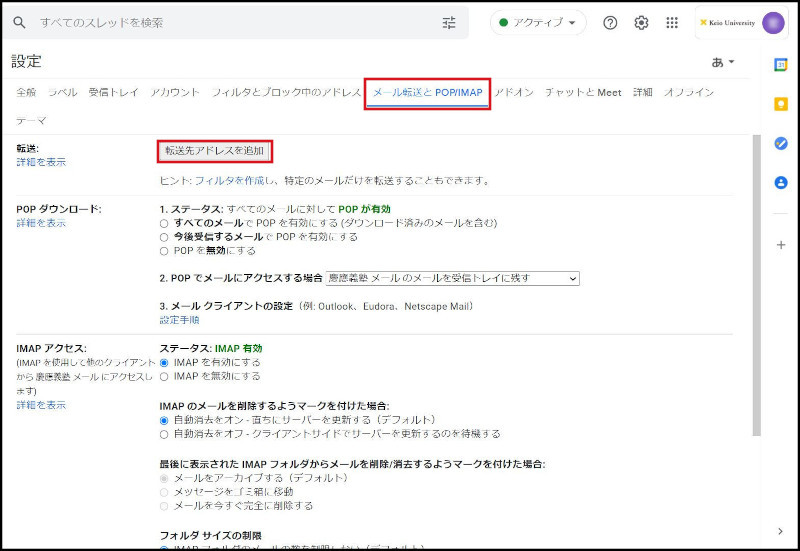This screenshot has height=551, width=800.
Task: Select 'IMAP を無効にする' radio button
Action: tap(165, 376)
